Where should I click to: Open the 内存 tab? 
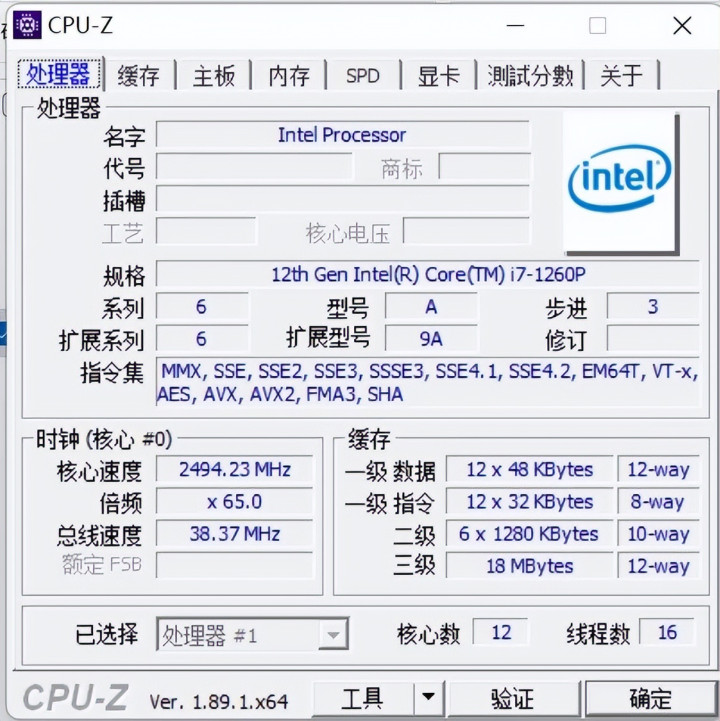click(289, 75)
